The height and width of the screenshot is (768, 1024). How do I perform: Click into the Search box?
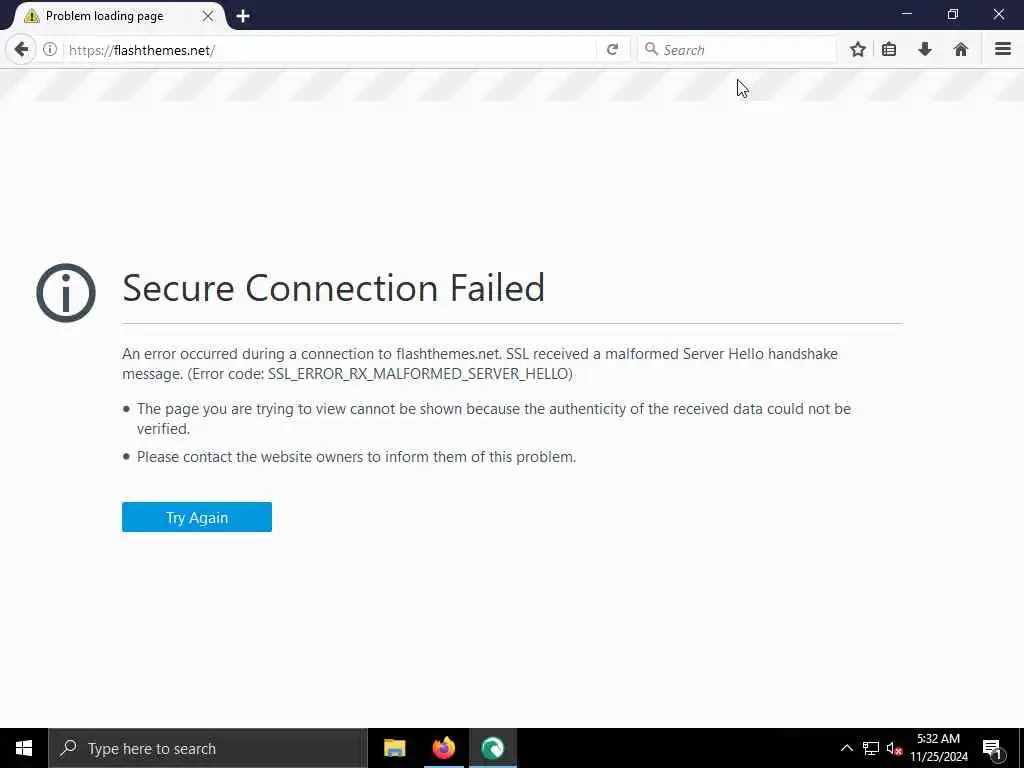pos(745,49)
